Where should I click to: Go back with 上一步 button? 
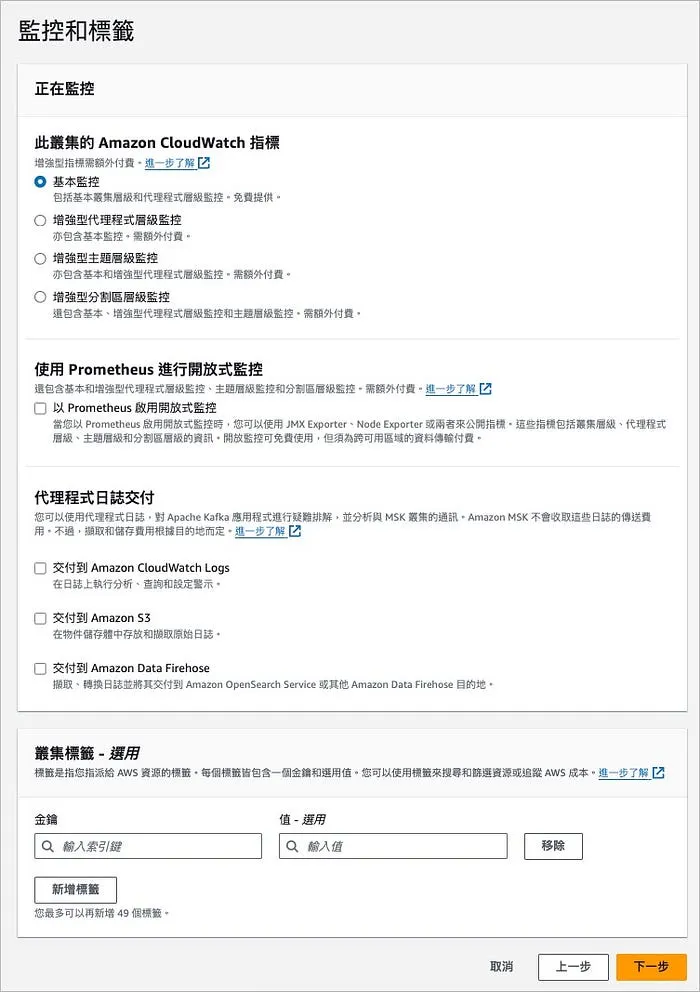pos(573,967)
